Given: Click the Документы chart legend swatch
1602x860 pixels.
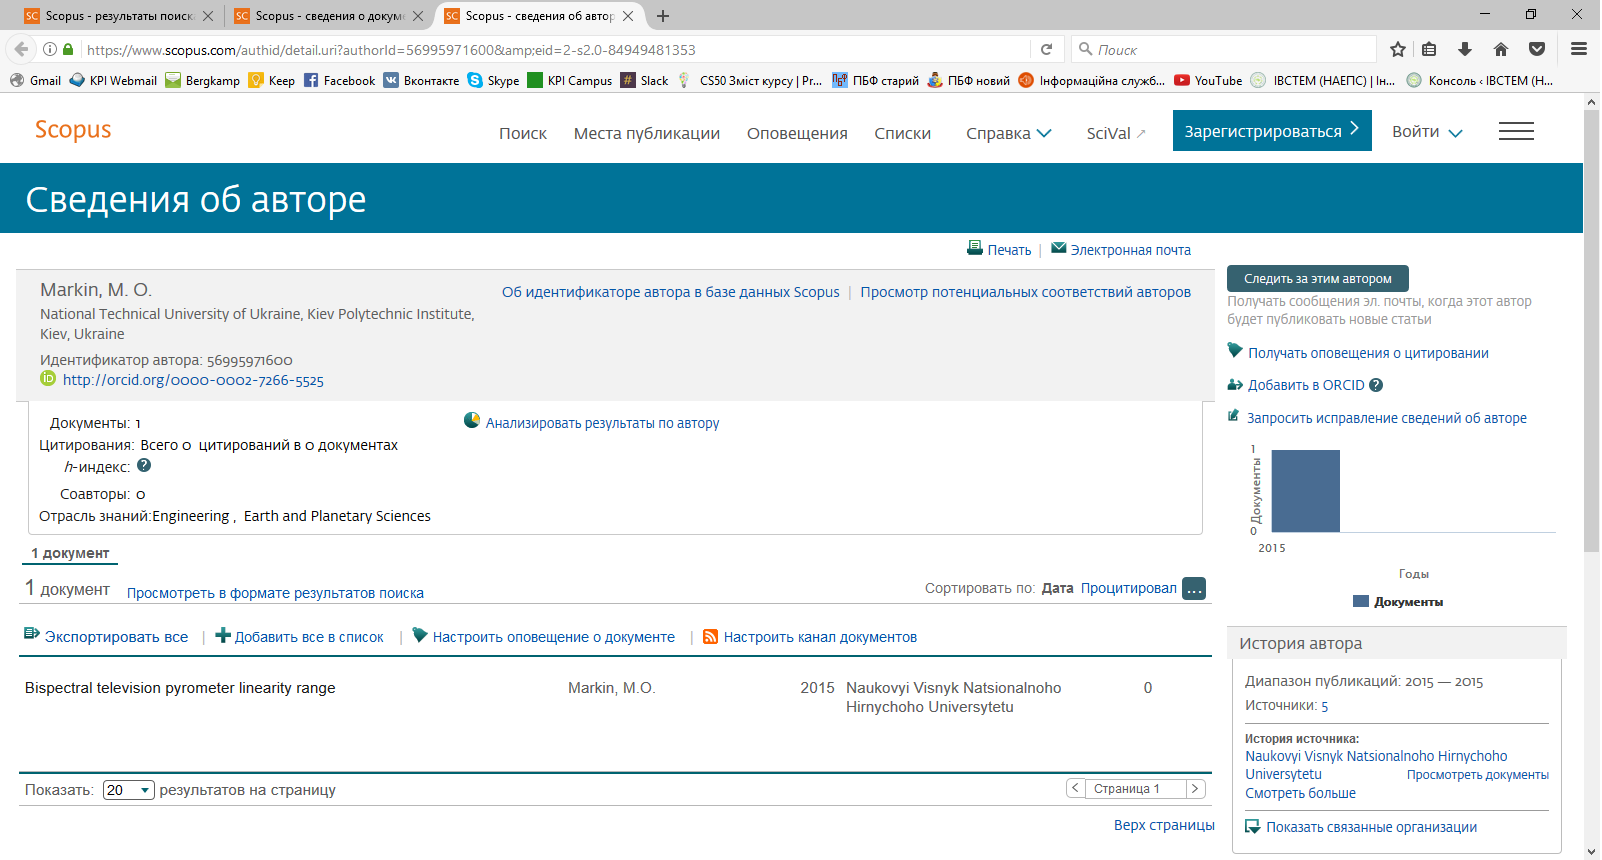Looking at the screenshot, I should coord(1360,601).
